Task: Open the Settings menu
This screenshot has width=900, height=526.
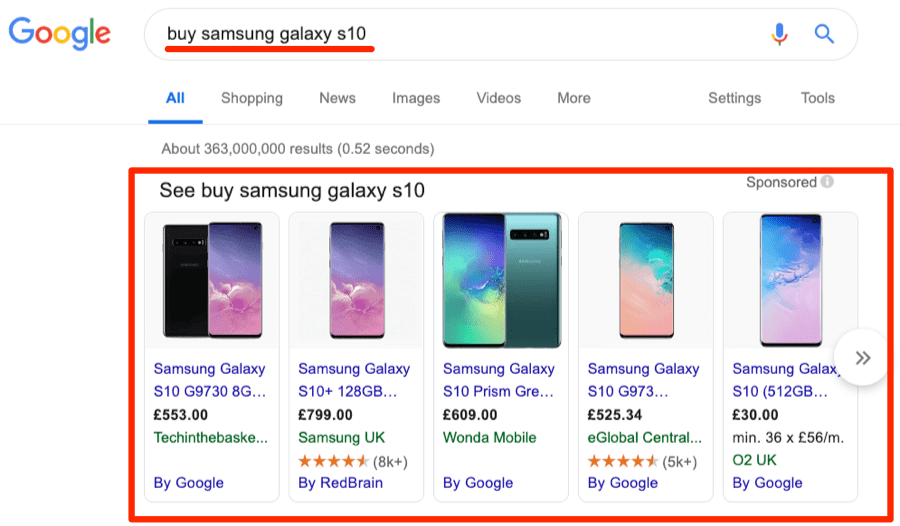Action: pos(734,98)
